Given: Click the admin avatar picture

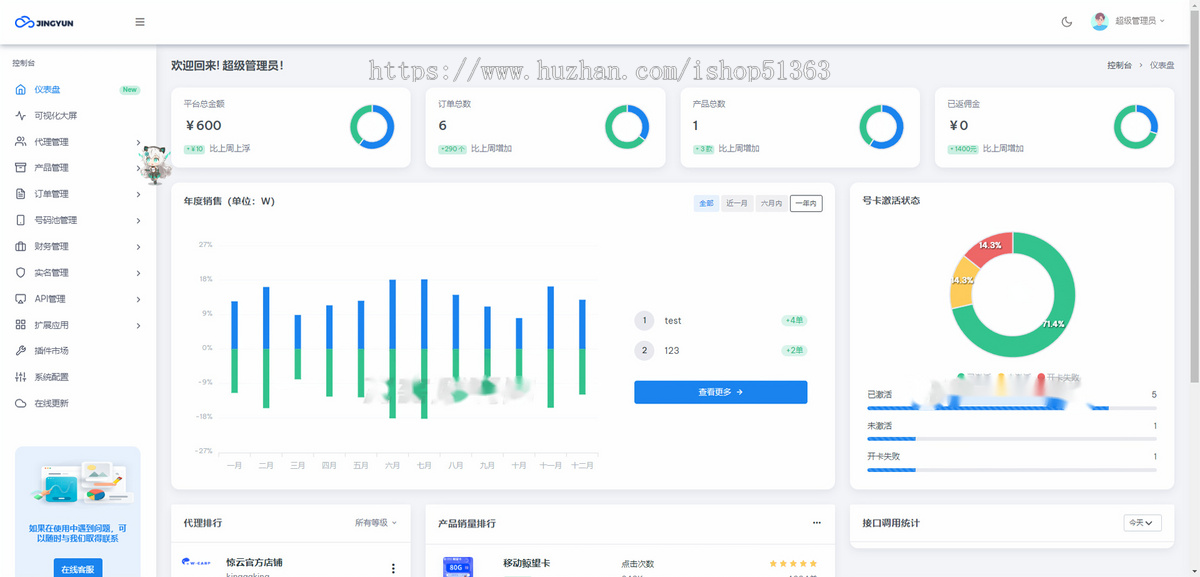Looking at the screenshot, I should click(1100, 21).
